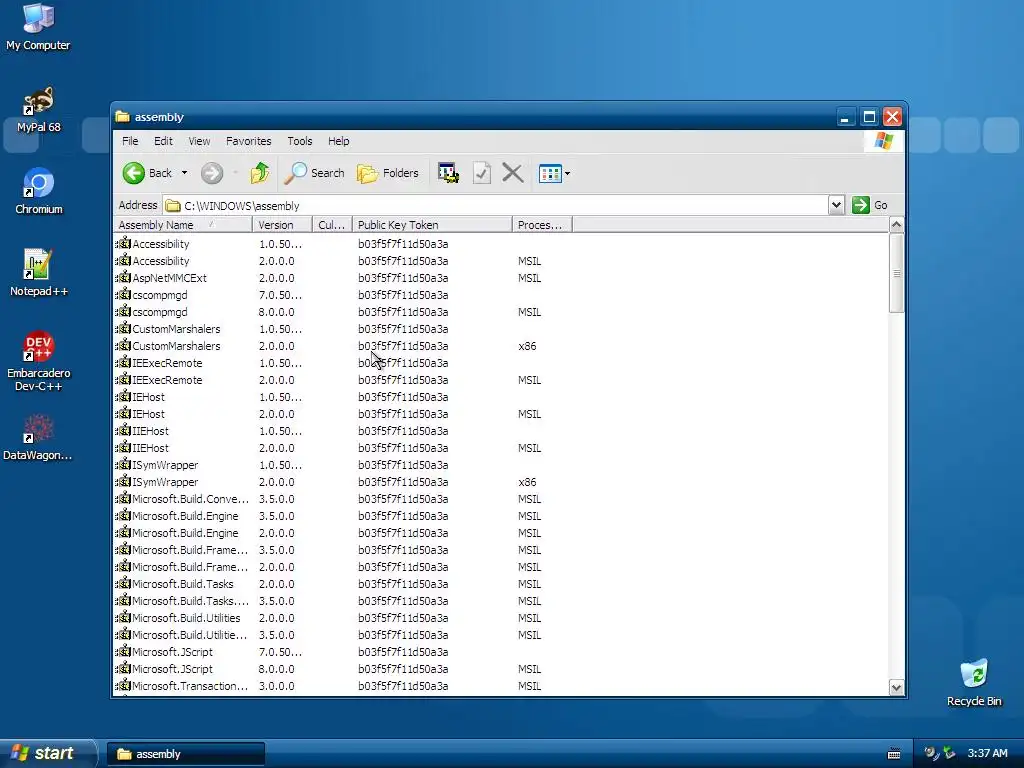Viewport: 1024px width, 768px height.
Task: Select cscompmgd 8.0.0.0 assembly icon
Action: click(123, 311)
